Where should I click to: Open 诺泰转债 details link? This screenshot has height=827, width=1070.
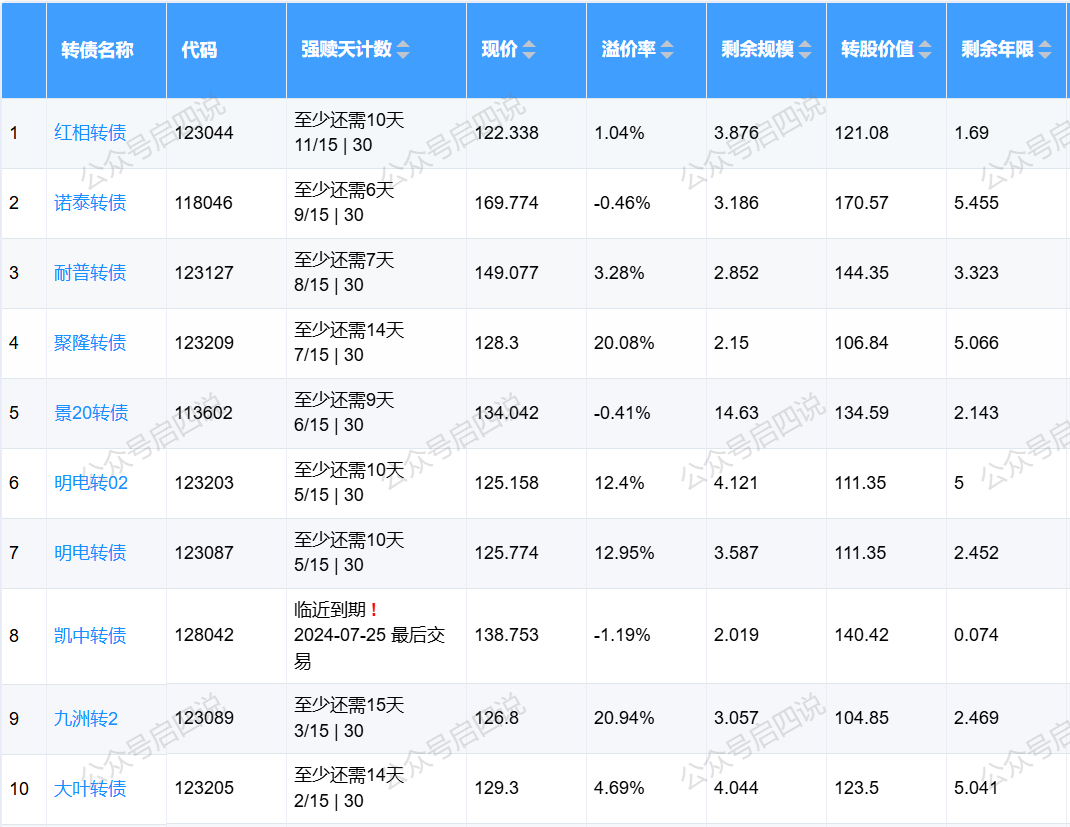click(90, 203)
